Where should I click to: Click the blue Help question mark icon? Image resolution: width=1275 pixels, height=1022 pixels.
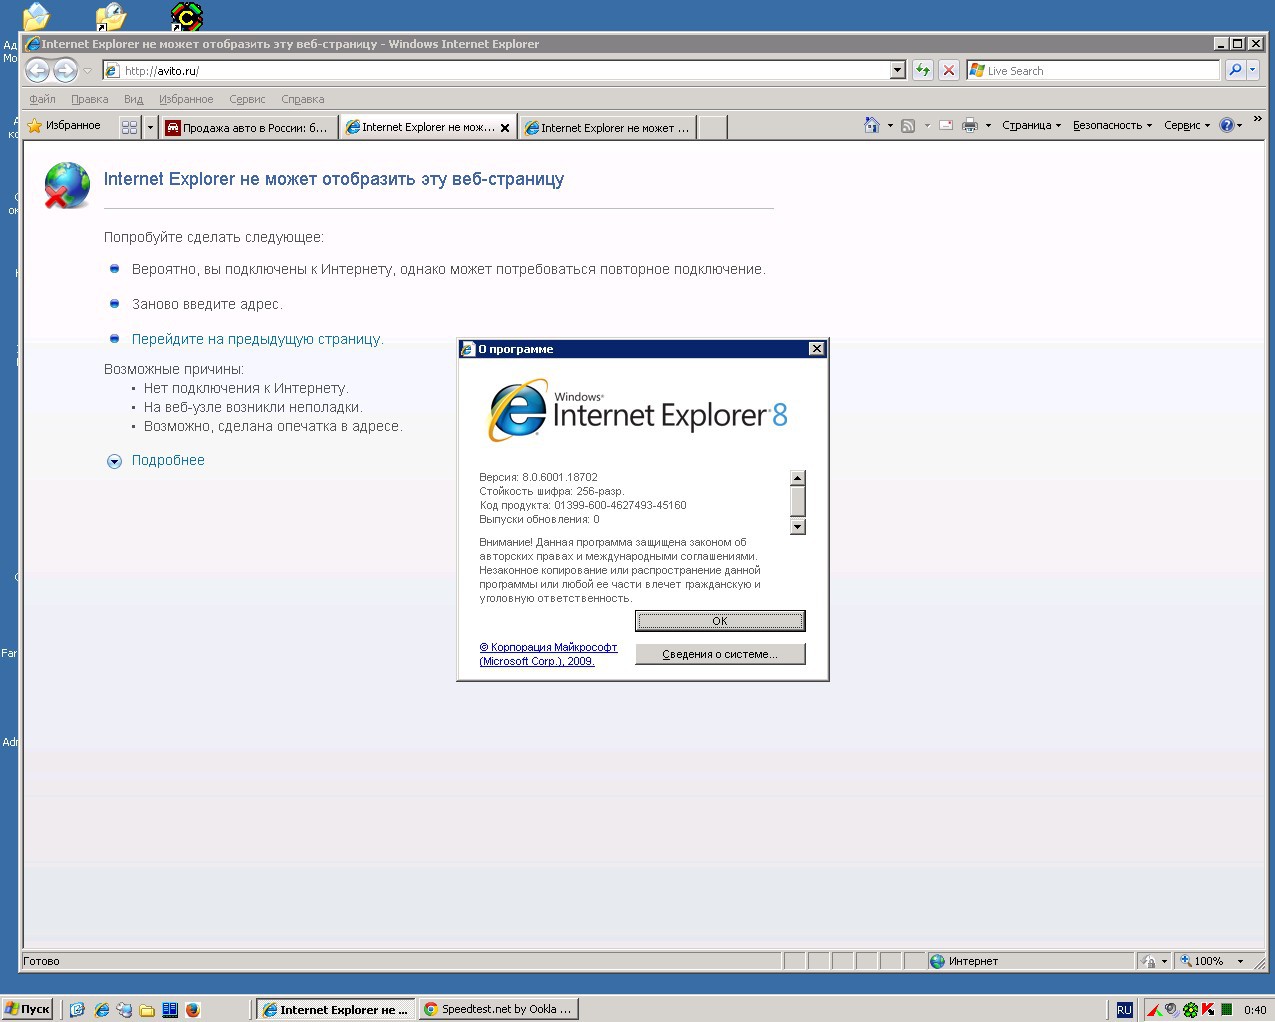pos(1227,126)
